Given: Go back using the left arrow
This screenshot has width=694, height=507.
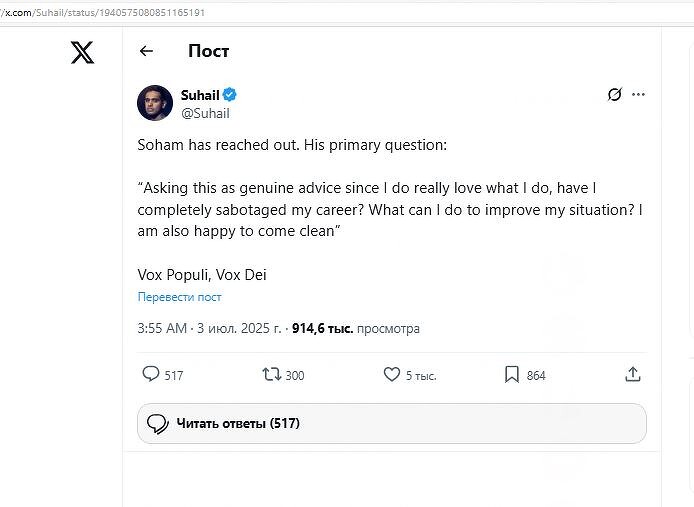Looking at the screenshot, I should point(147,51).
